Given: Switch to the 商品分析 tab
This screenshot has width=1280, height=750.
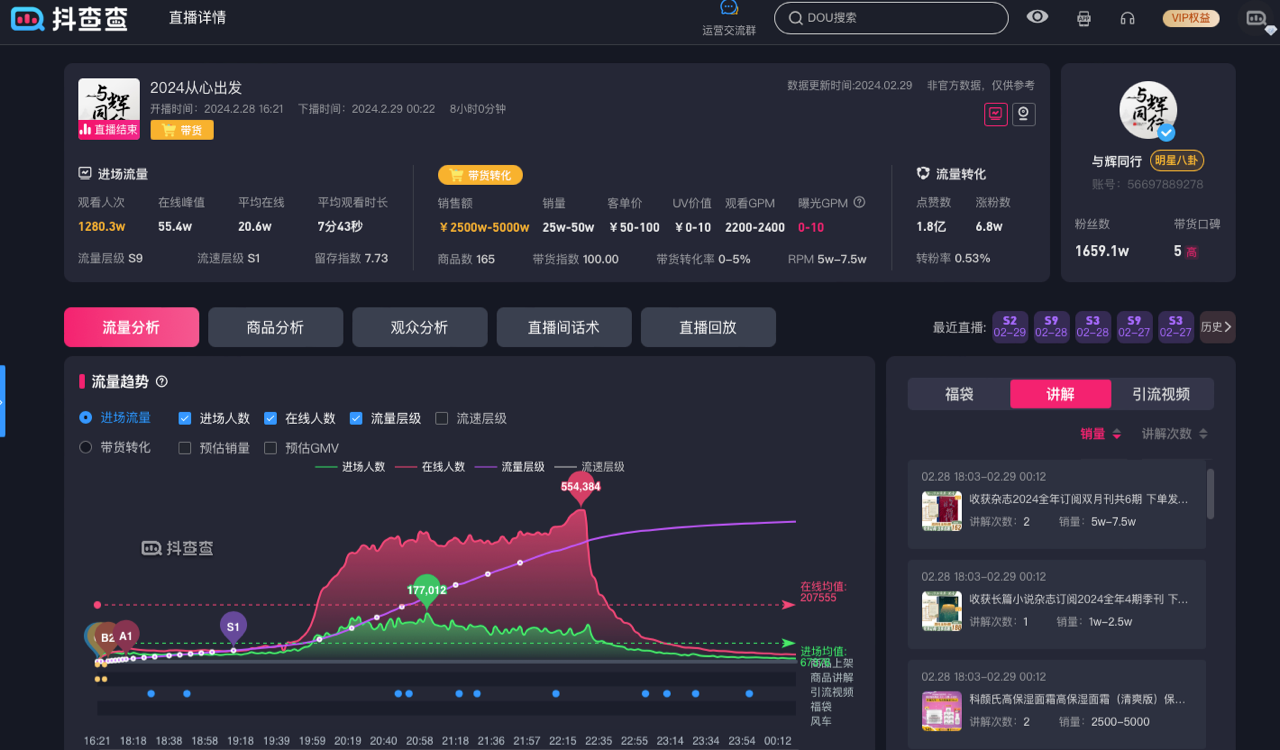Looking at the screenshot, I should point(275,327).
